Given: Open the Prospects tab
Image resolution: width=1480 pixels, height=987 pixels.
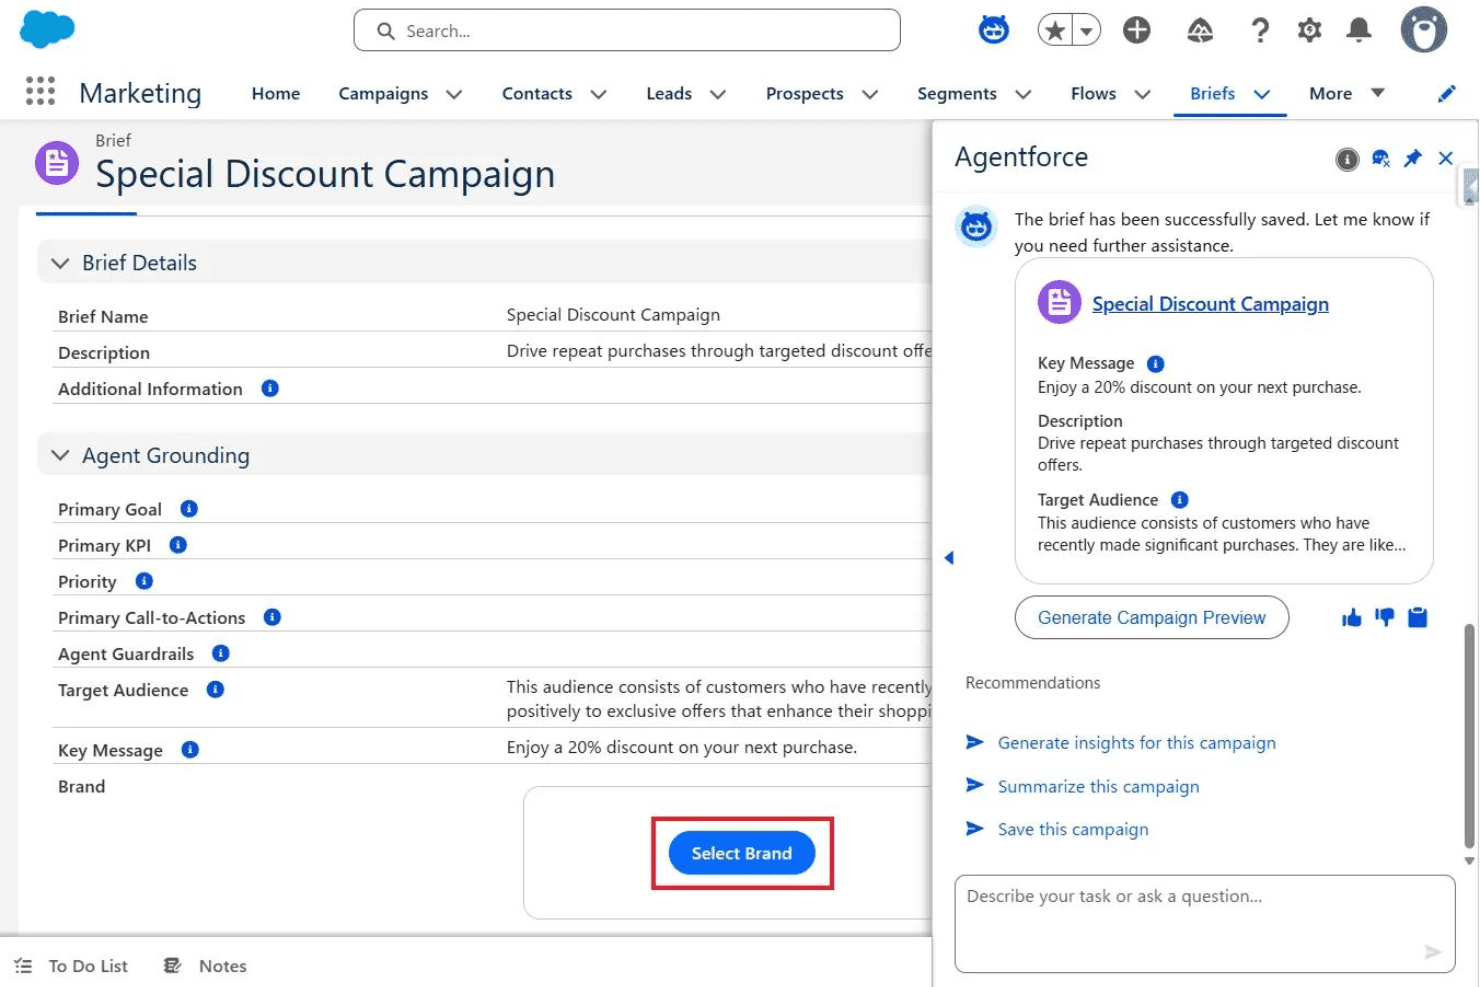Looking at the screenshot, I should coord(805,93).
